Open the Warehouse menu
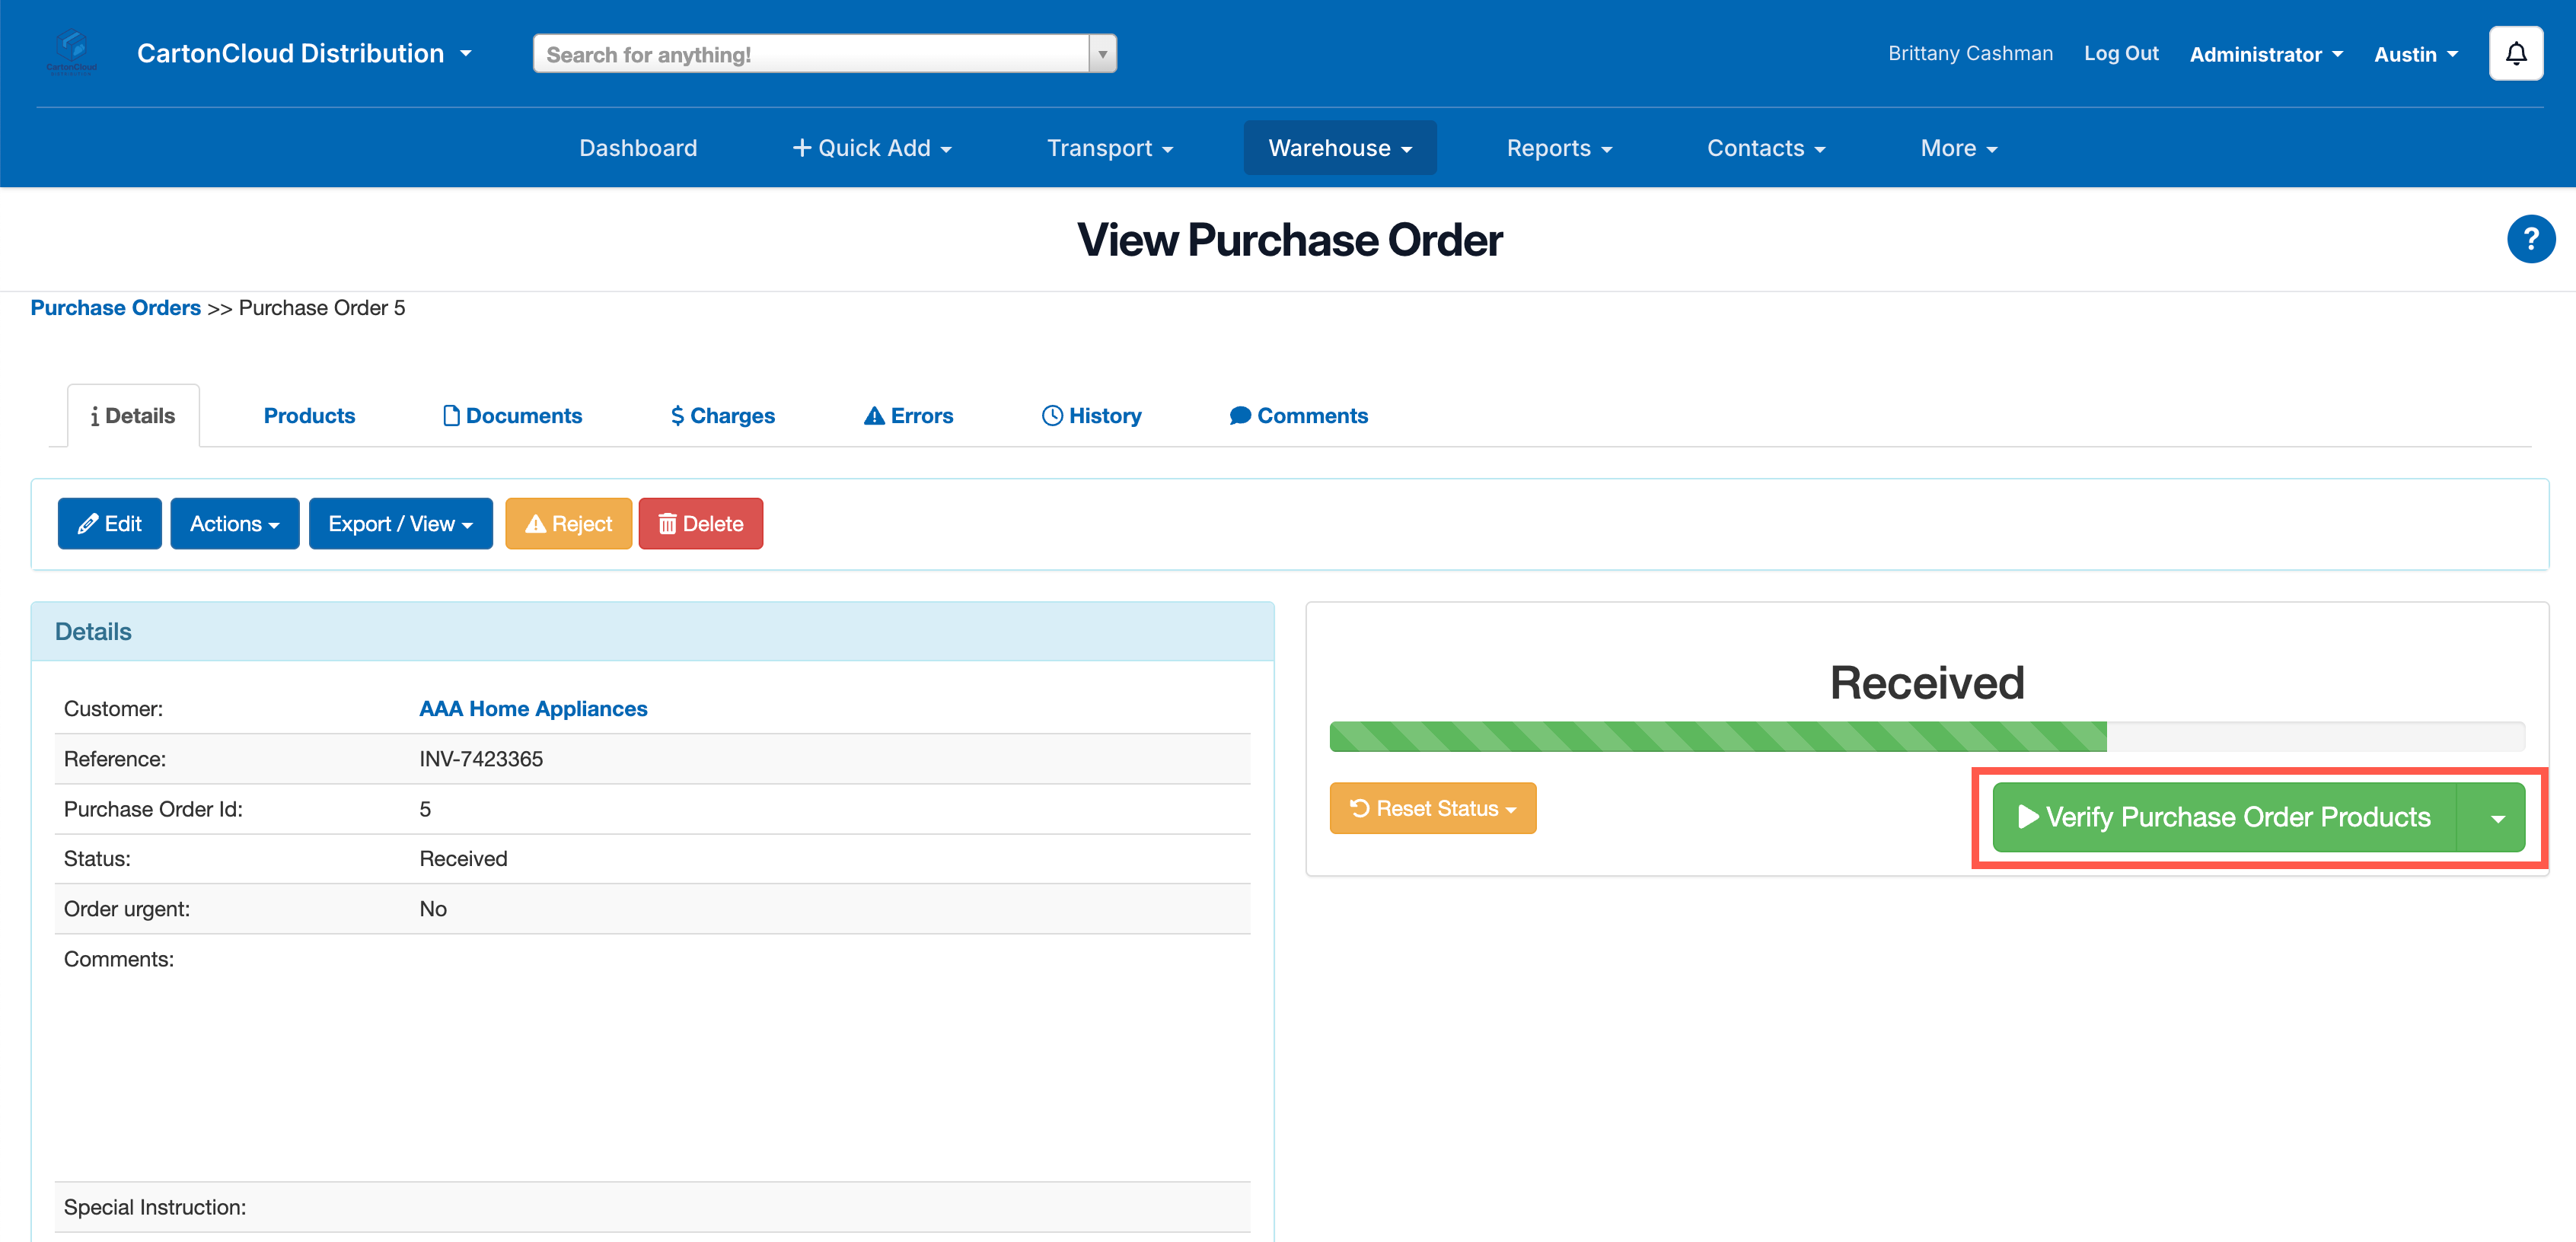Viewport: 2576px width, 1242px height. click(1339, 148)
